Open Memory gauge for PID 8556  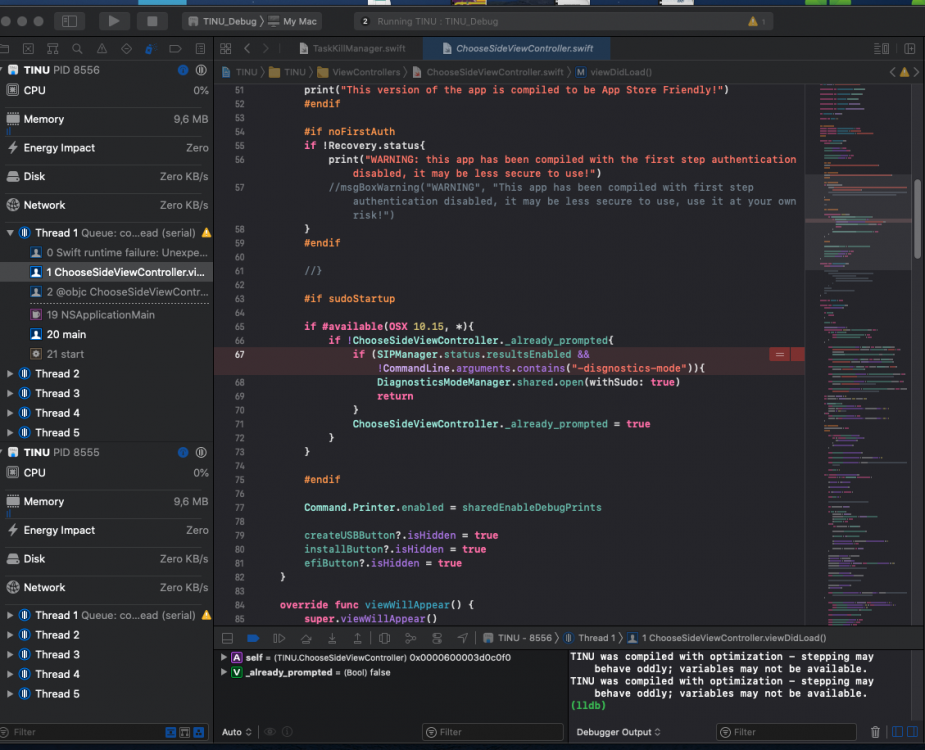coord(106,119)
